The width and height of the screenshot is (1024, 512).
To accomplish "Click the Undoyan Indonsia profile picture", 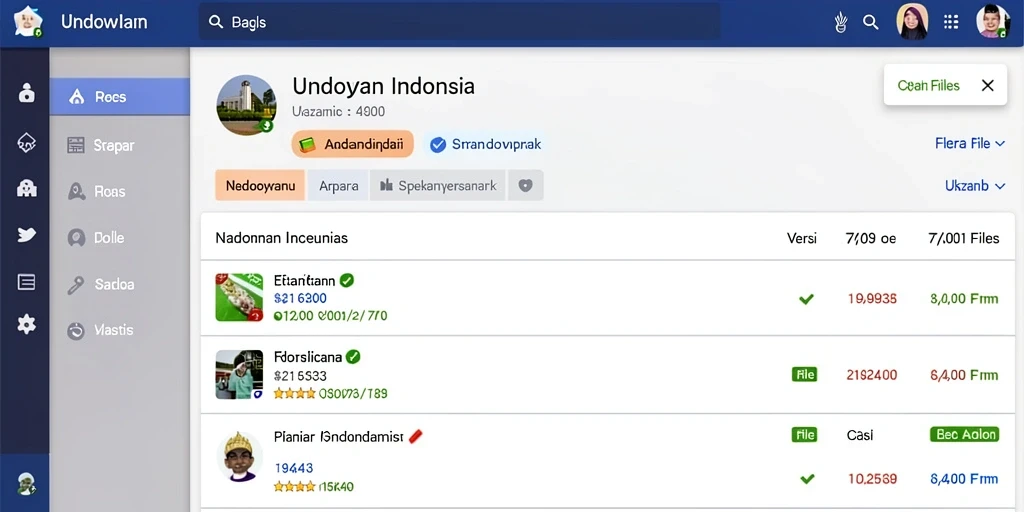I will click(246, 105).
